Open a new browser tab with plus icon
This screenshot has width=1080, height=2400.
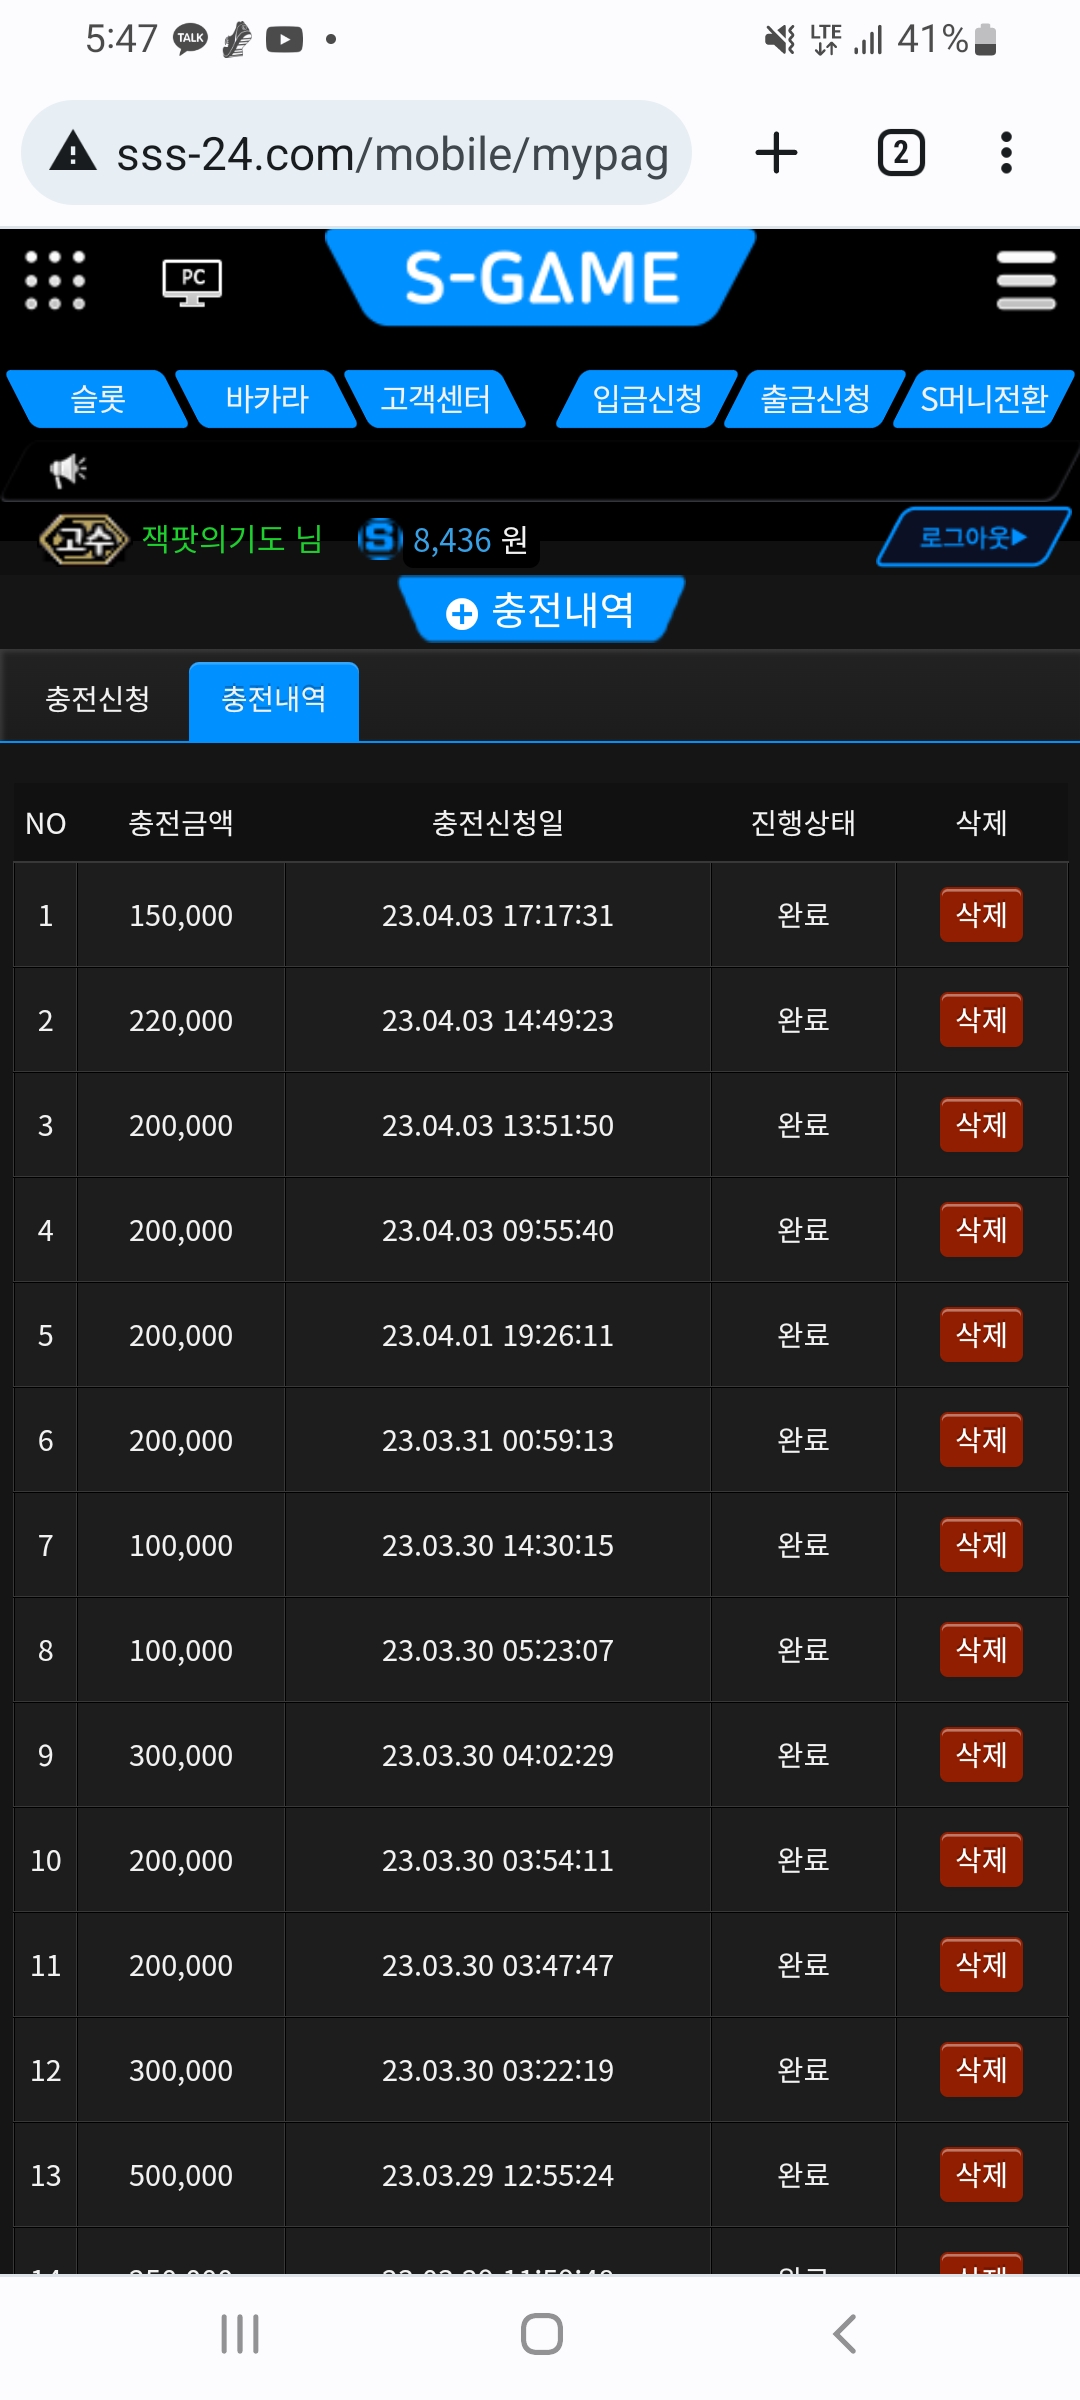776,153
